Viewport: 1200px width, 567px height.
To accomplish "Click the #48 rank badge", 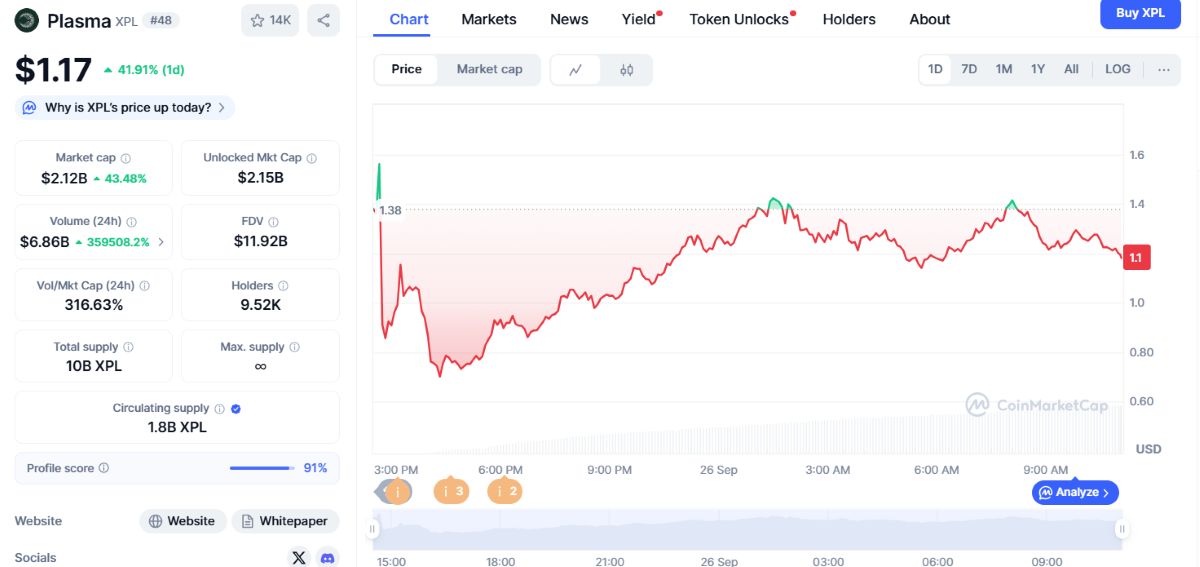I will (x=161, y=20).
